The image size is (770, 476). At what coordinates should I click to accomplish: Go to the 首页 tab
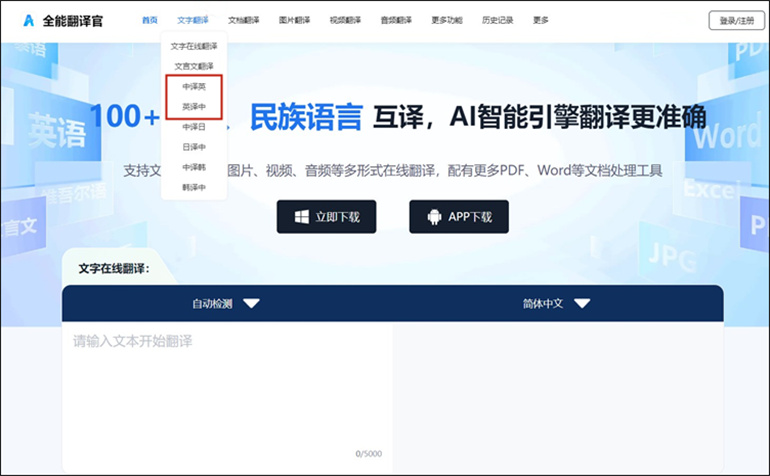150,20
